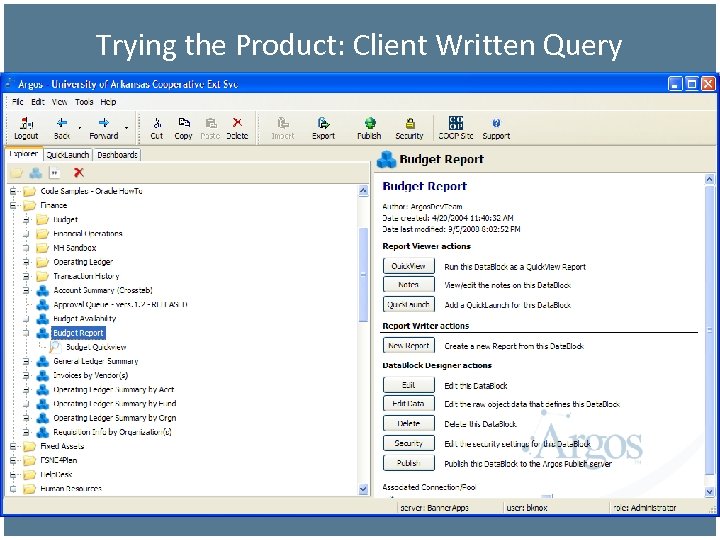Viewport: 720px width, 540px height.
Task: Expand the Human Resources folder node
Action: (x=13, y=489)
